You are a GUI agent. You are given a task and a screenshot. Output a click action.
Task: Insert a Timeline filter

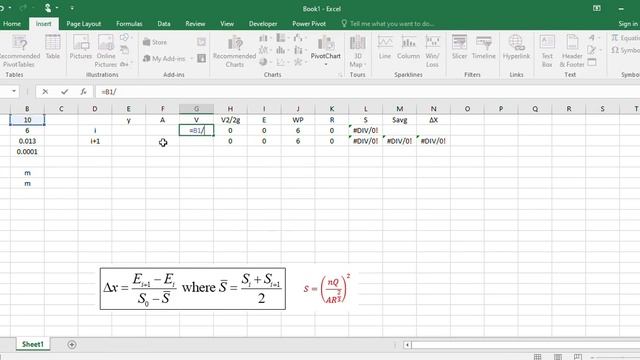(484, 47)
